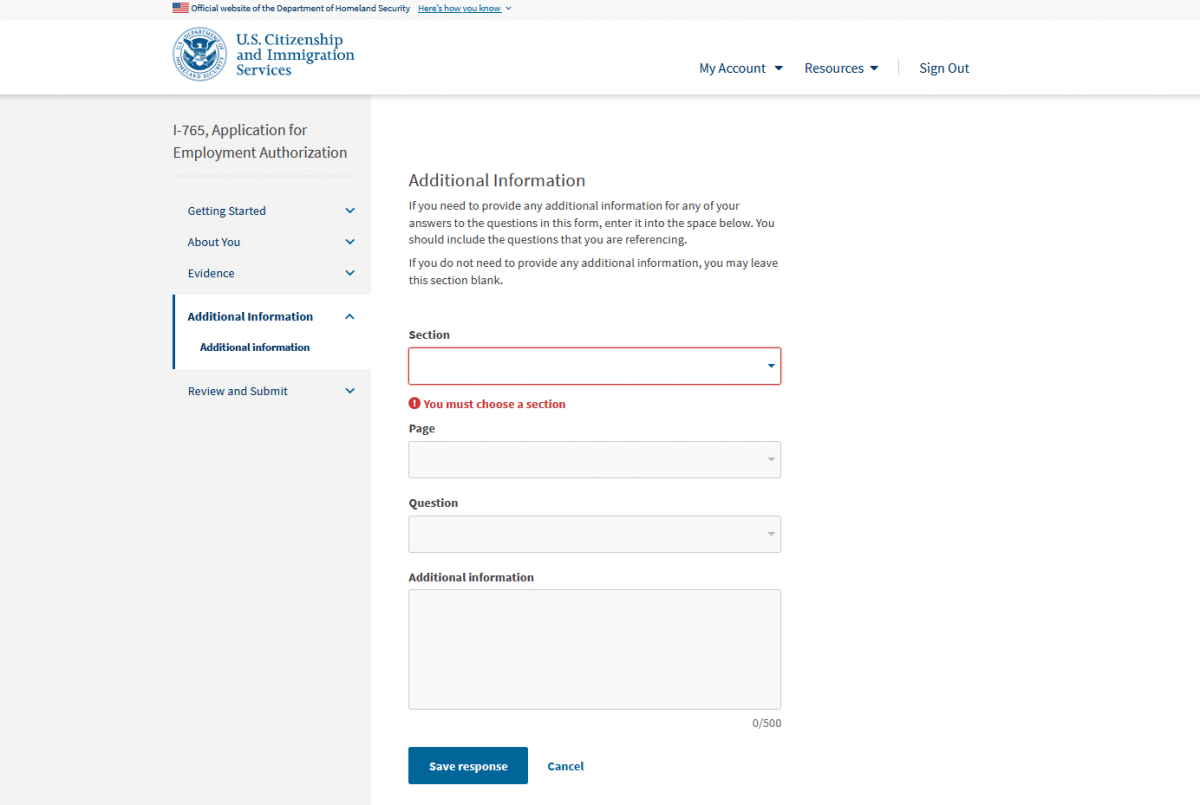The image size is (1200, 805).
Task: Click the Page dropdown arrow icon
Action: click(x=770, y=459)
